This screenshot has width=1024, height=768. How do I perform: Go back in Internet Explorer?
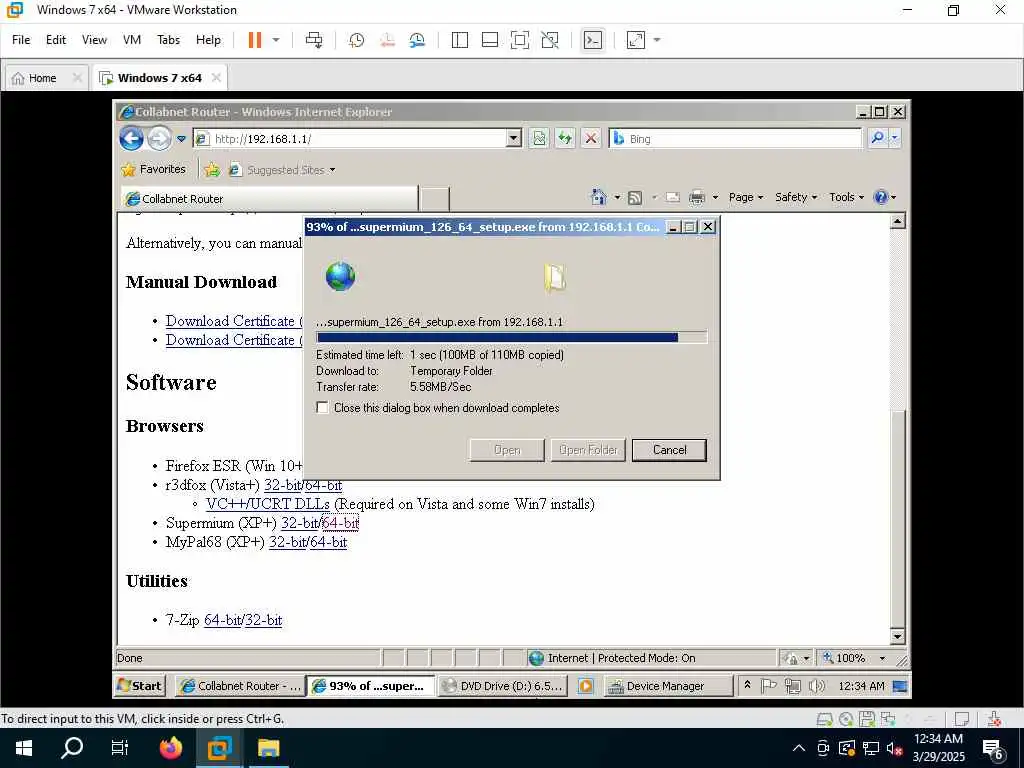tap(131, 138)
